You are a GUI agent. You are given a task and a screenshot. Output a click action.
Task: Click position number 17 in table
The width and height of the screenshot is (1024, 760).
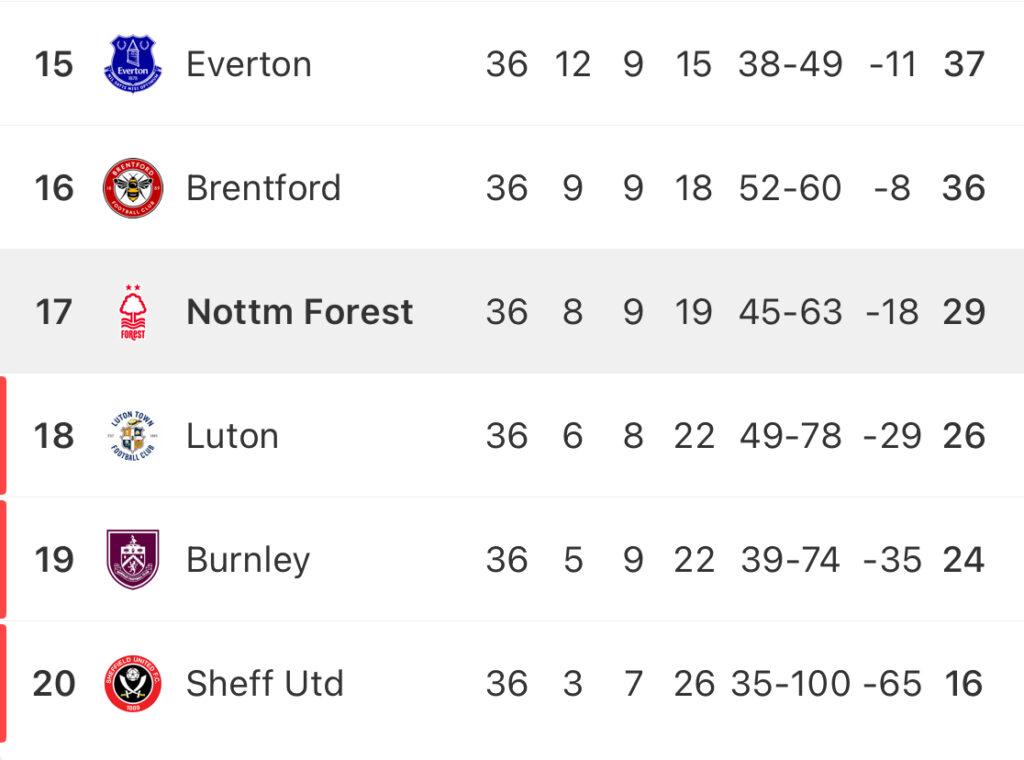[x=54, y=312]
